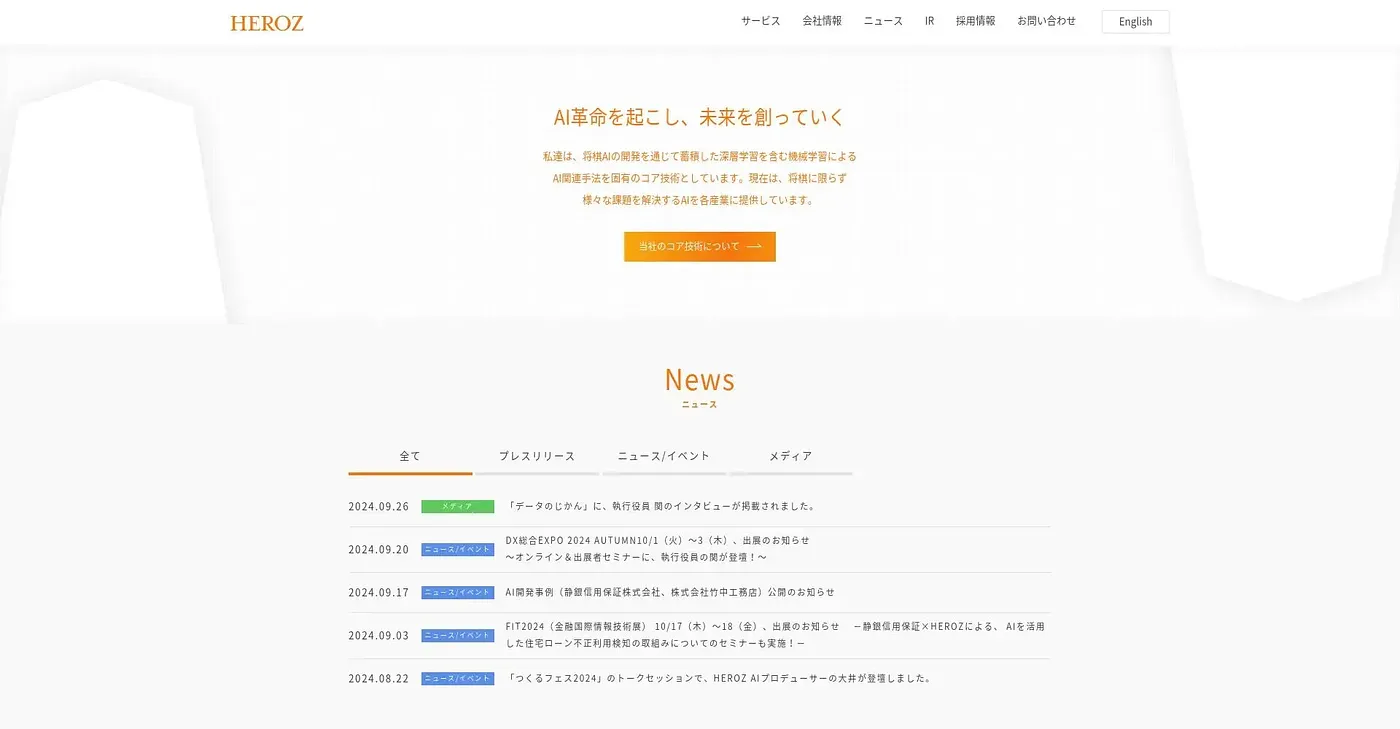Click the date 2024.09.26
This screenshot has height=729, width=1400.
[379, 507]
